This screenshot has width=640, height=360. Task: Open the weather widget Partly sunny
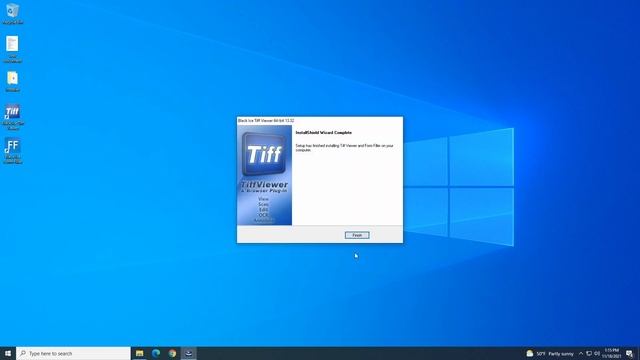coord(550,353)
